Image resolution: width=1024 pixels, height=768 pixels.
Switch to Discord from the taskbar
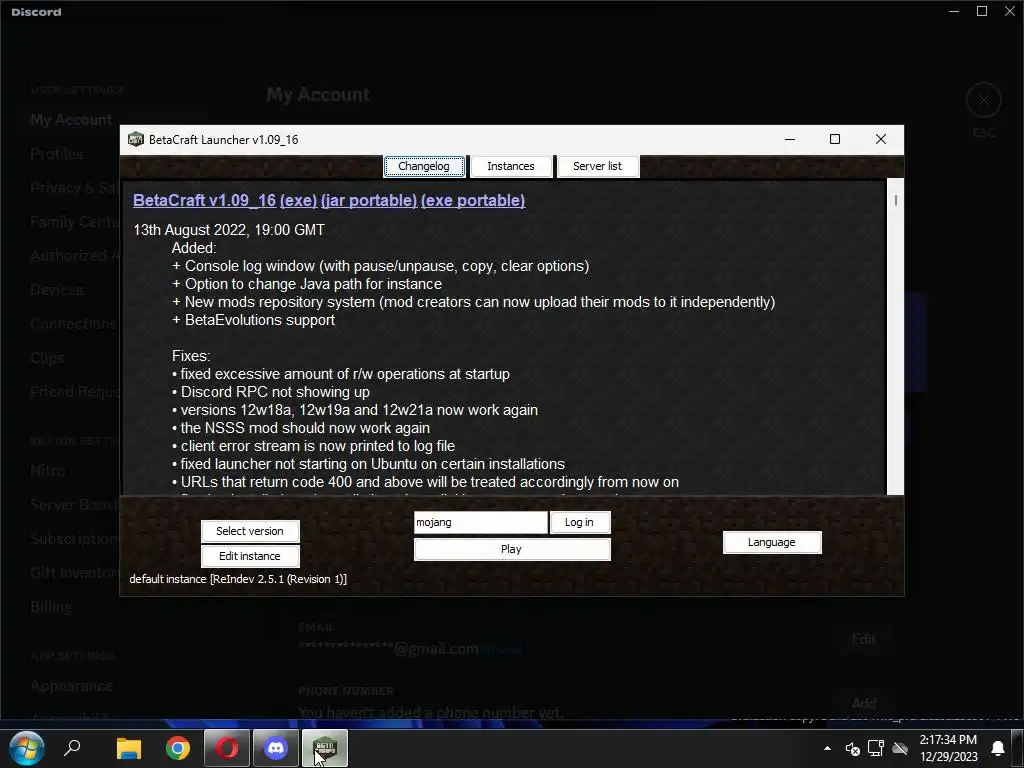click(276, 748)
